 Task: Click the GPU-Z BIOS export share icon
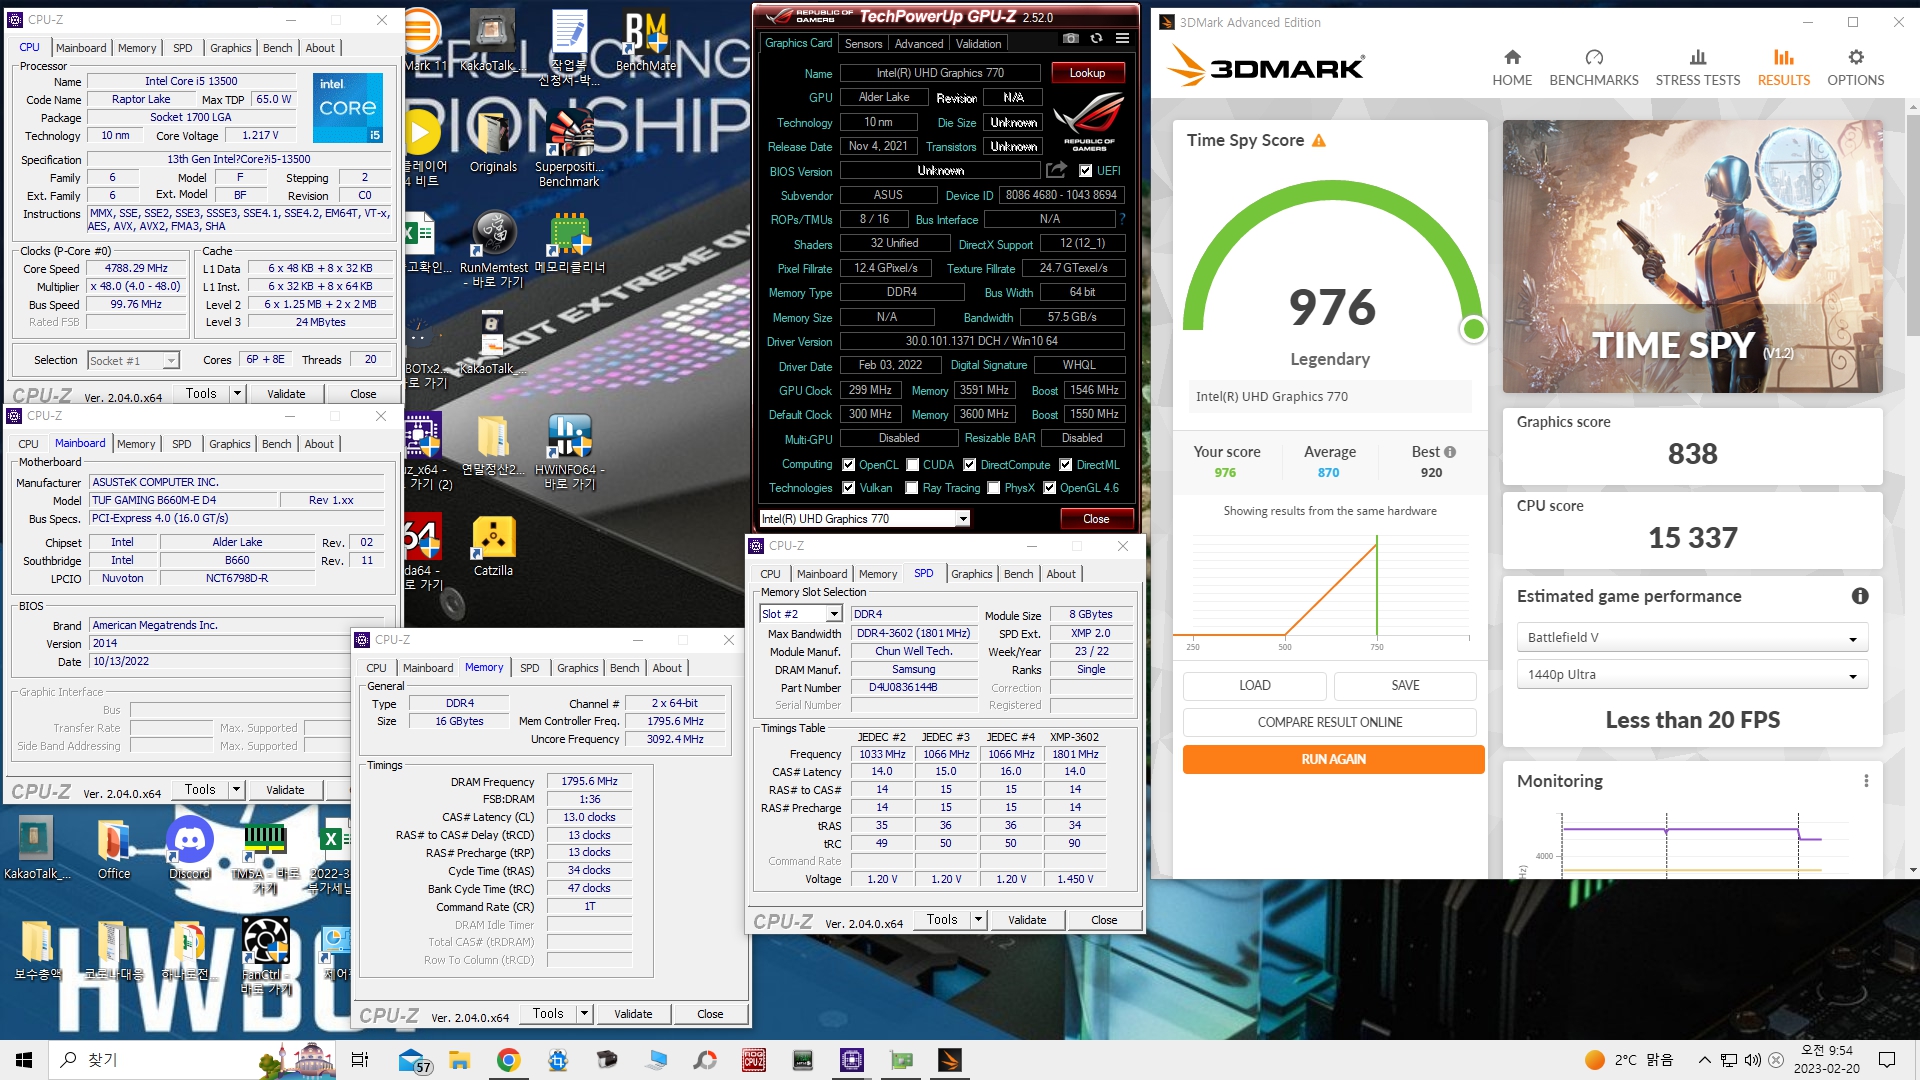pos(1056,171)
